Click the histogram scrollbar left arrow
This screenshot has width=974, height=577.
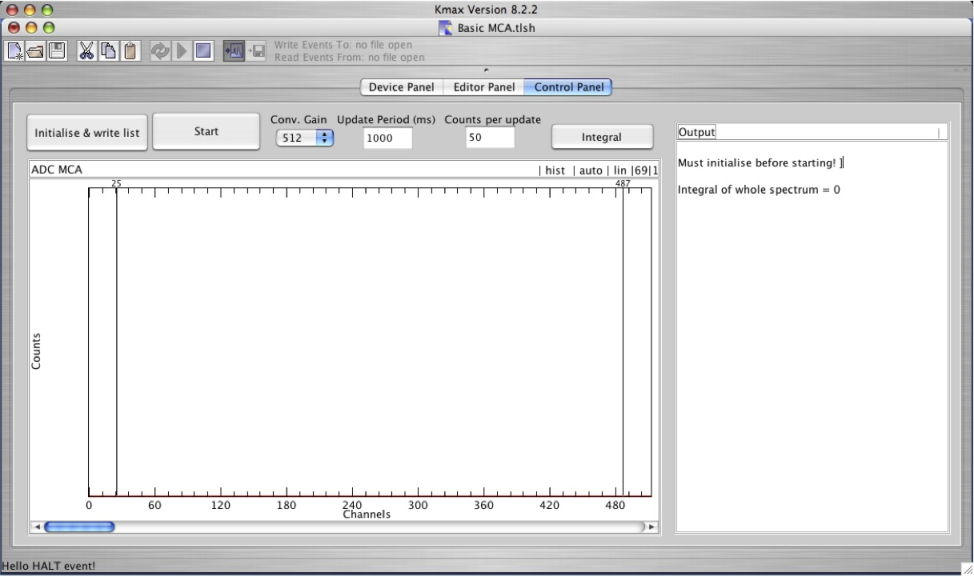tap(37, 527)
